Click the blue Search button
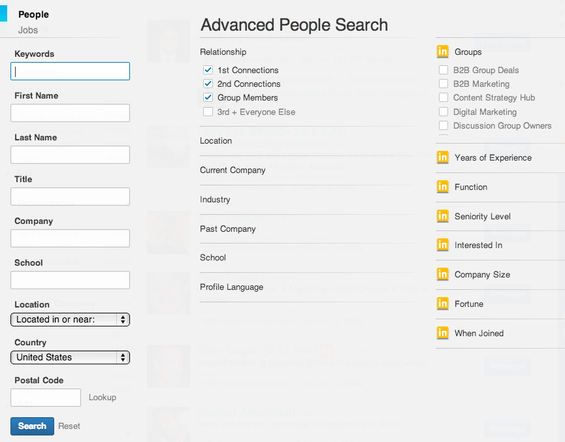Screen dimensions: 565x442 pos(32,426)
